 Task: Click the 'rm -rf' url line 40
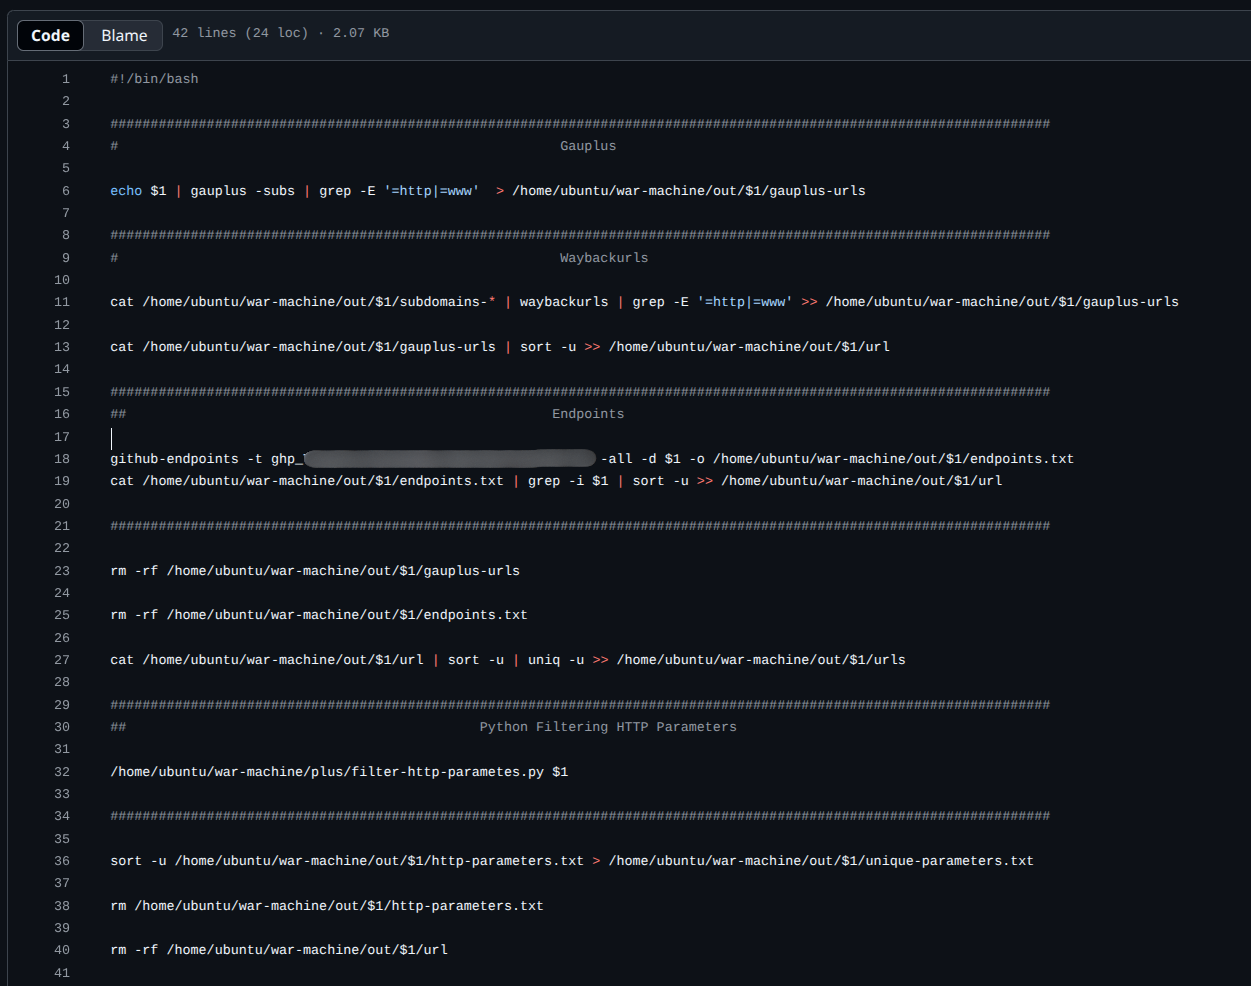coord(279,950)
